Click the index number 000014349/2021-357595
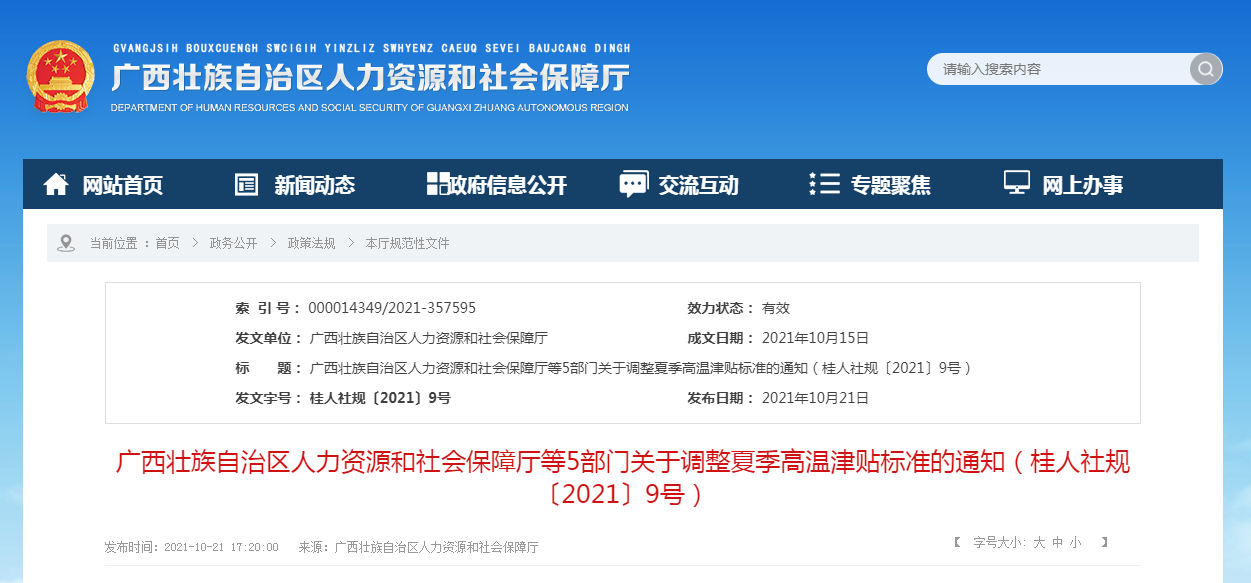 [x=392, y=308]
